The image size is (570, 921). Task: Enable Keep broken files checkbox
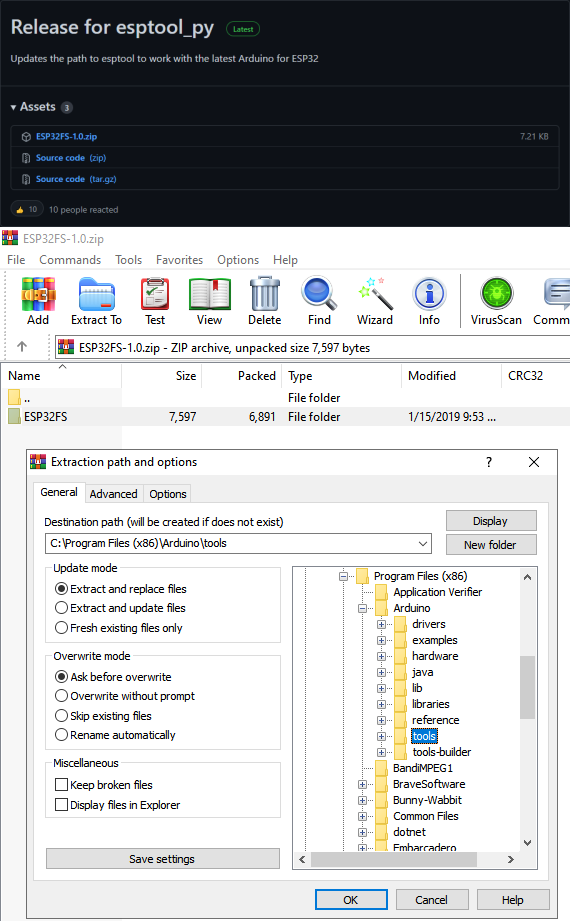click(x=61, y=785)
